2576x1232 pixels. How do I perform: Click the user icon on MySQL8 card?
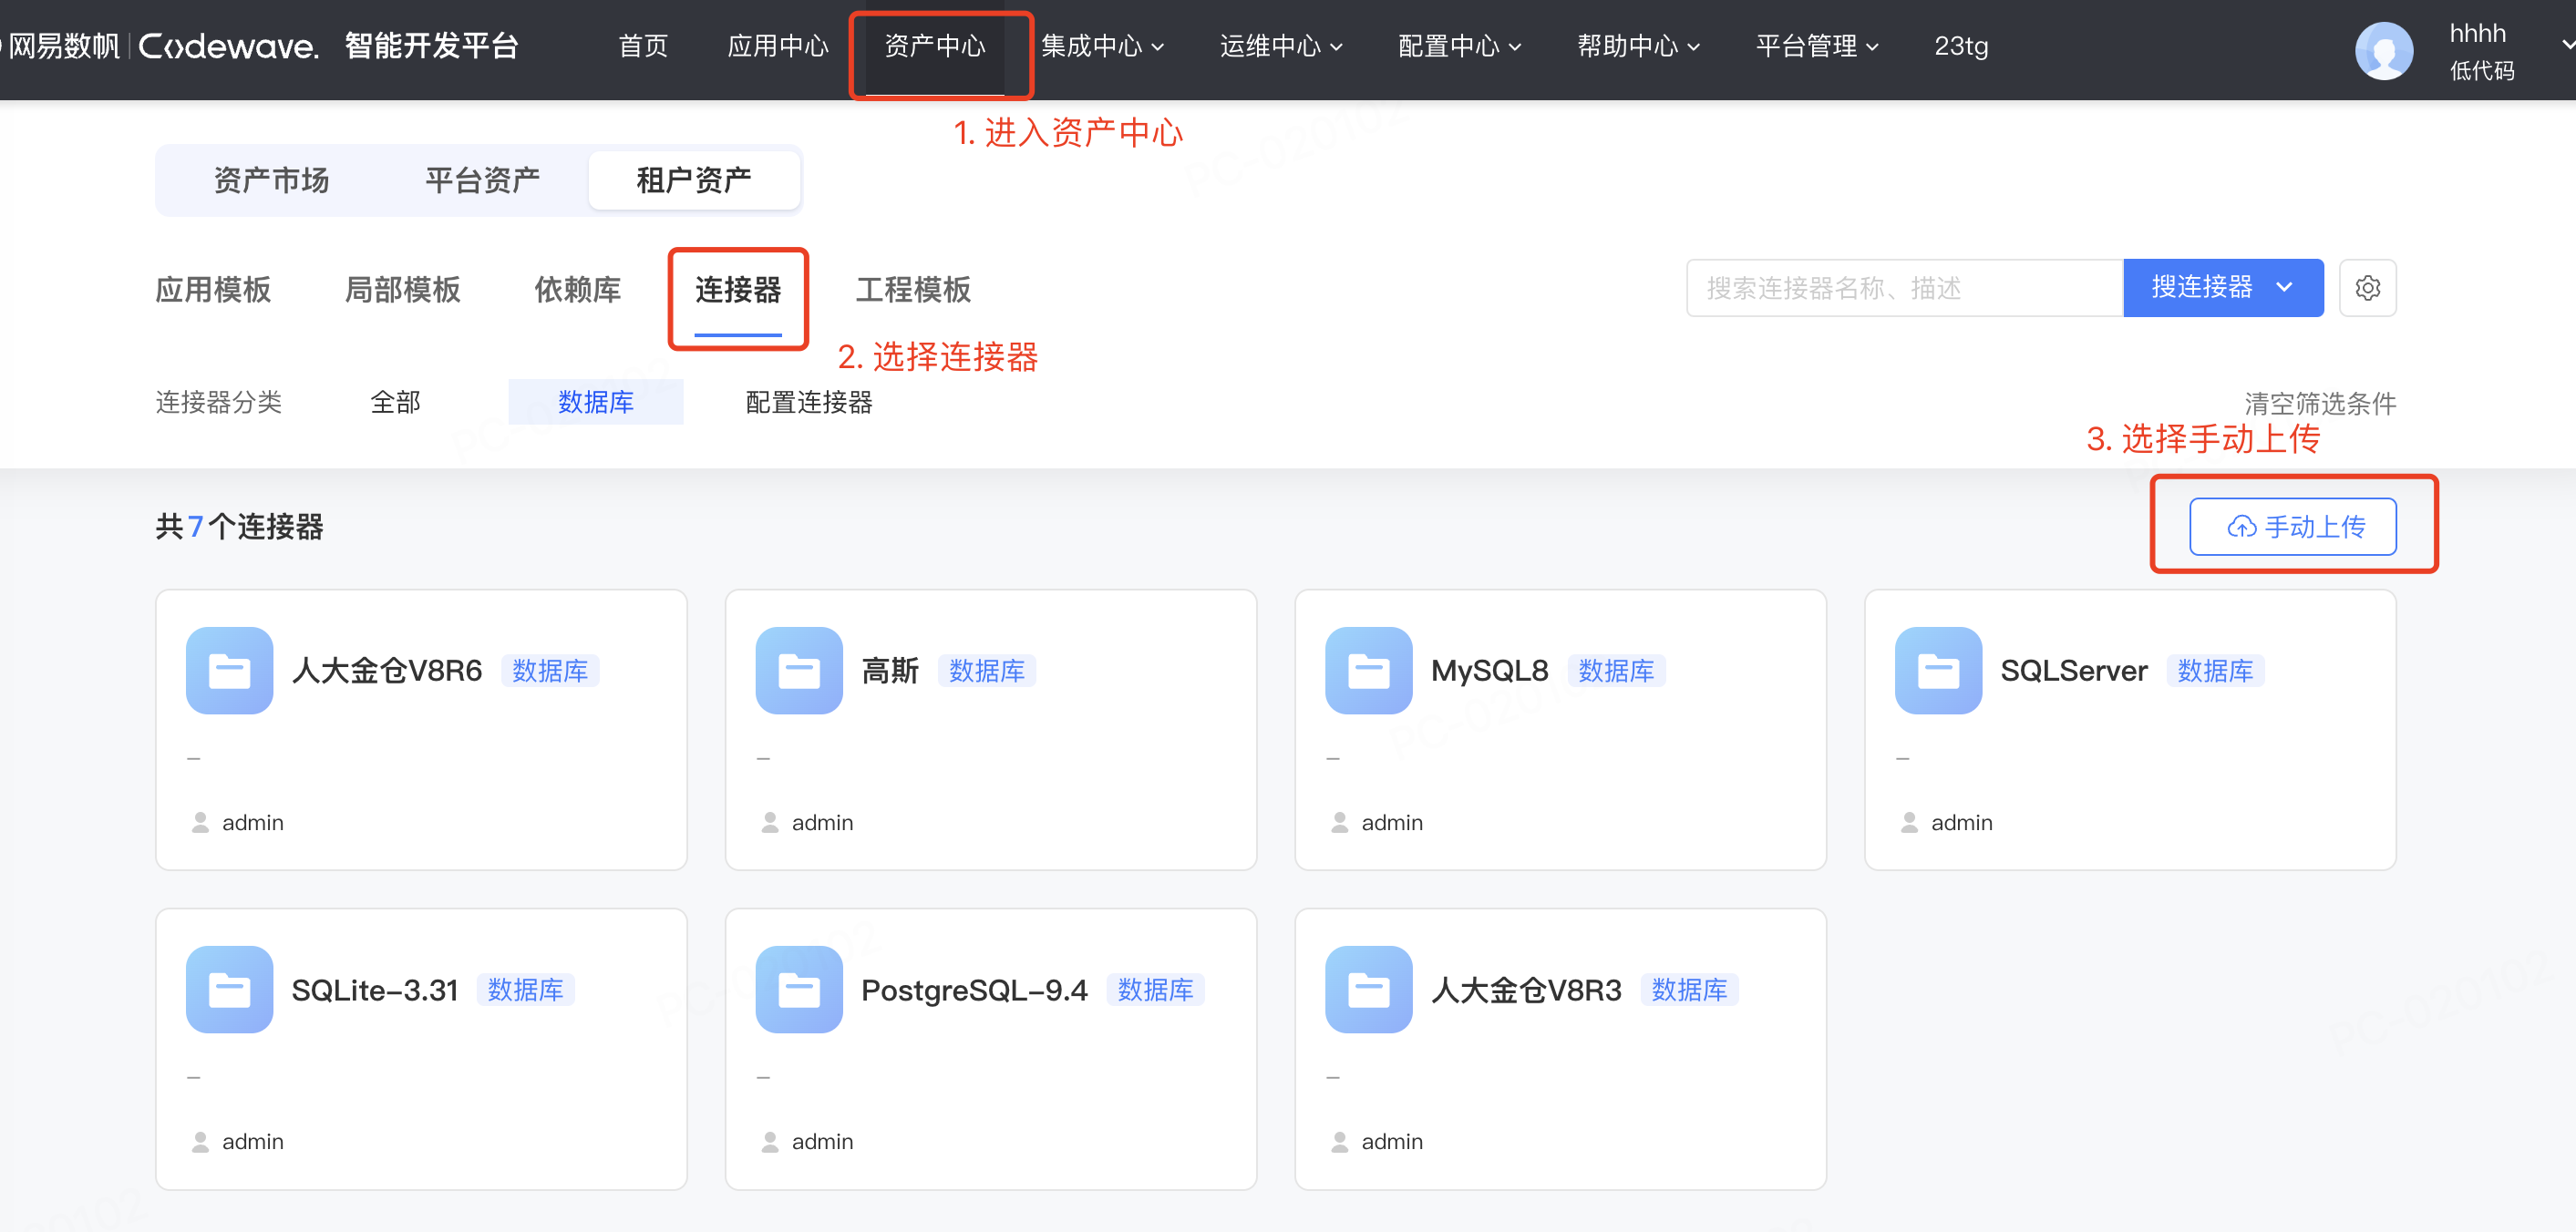click(1340, 822)
